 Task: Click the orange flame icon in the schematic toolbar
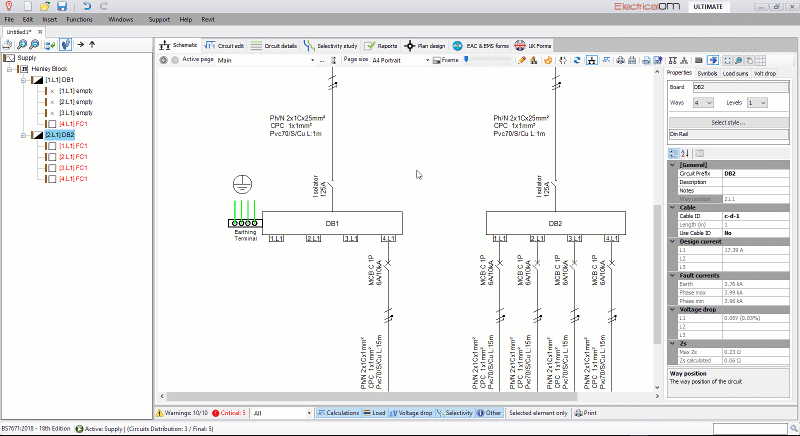(x=547, y=60)
